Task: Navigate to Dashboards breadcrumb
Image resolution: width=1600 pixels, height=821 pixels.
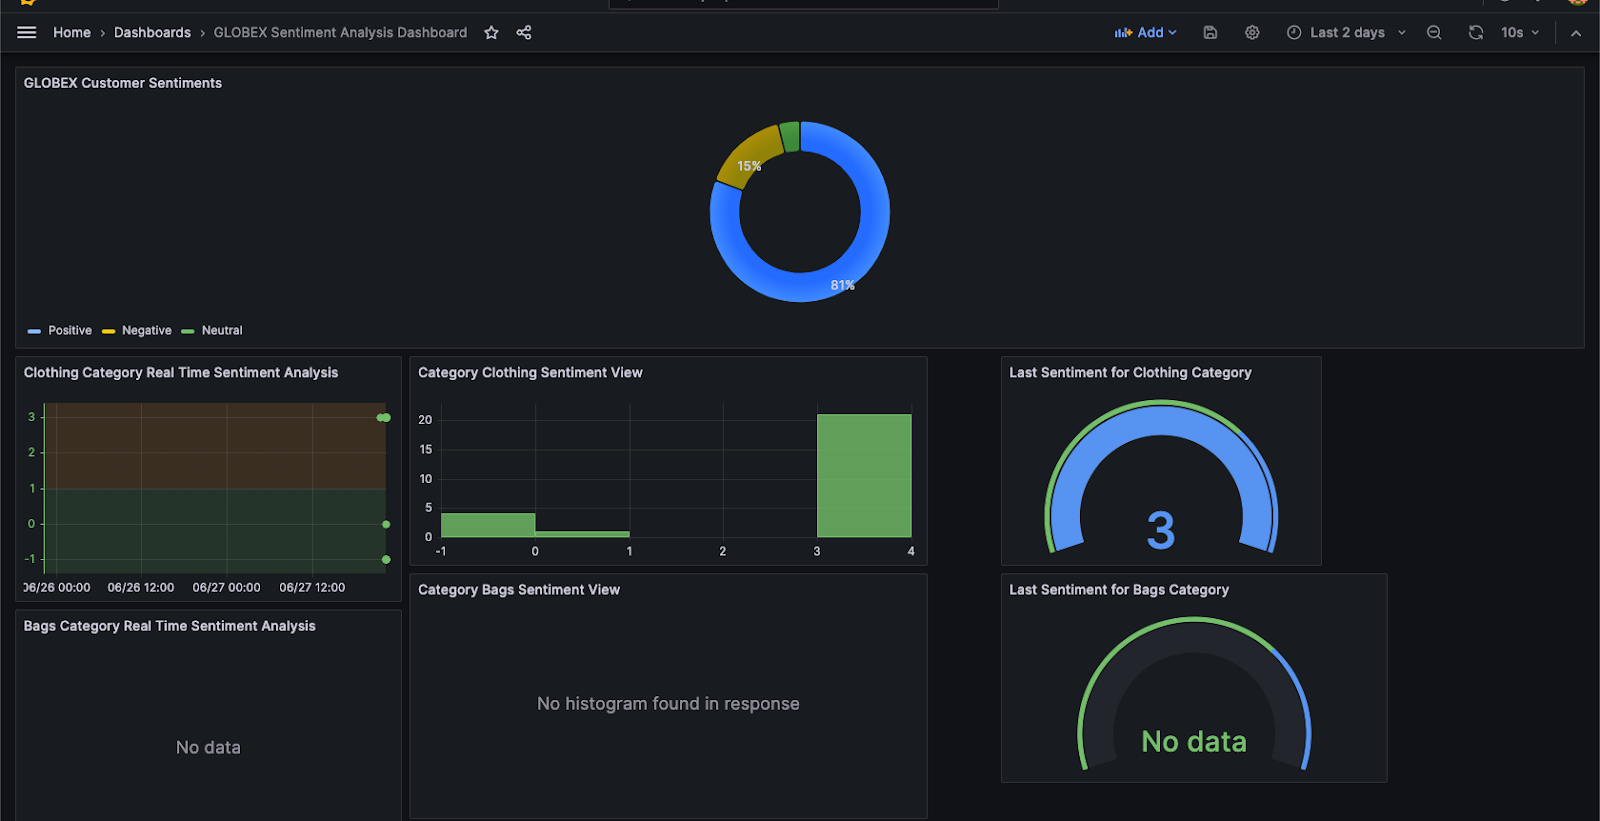Action: [x=152, y=33]
